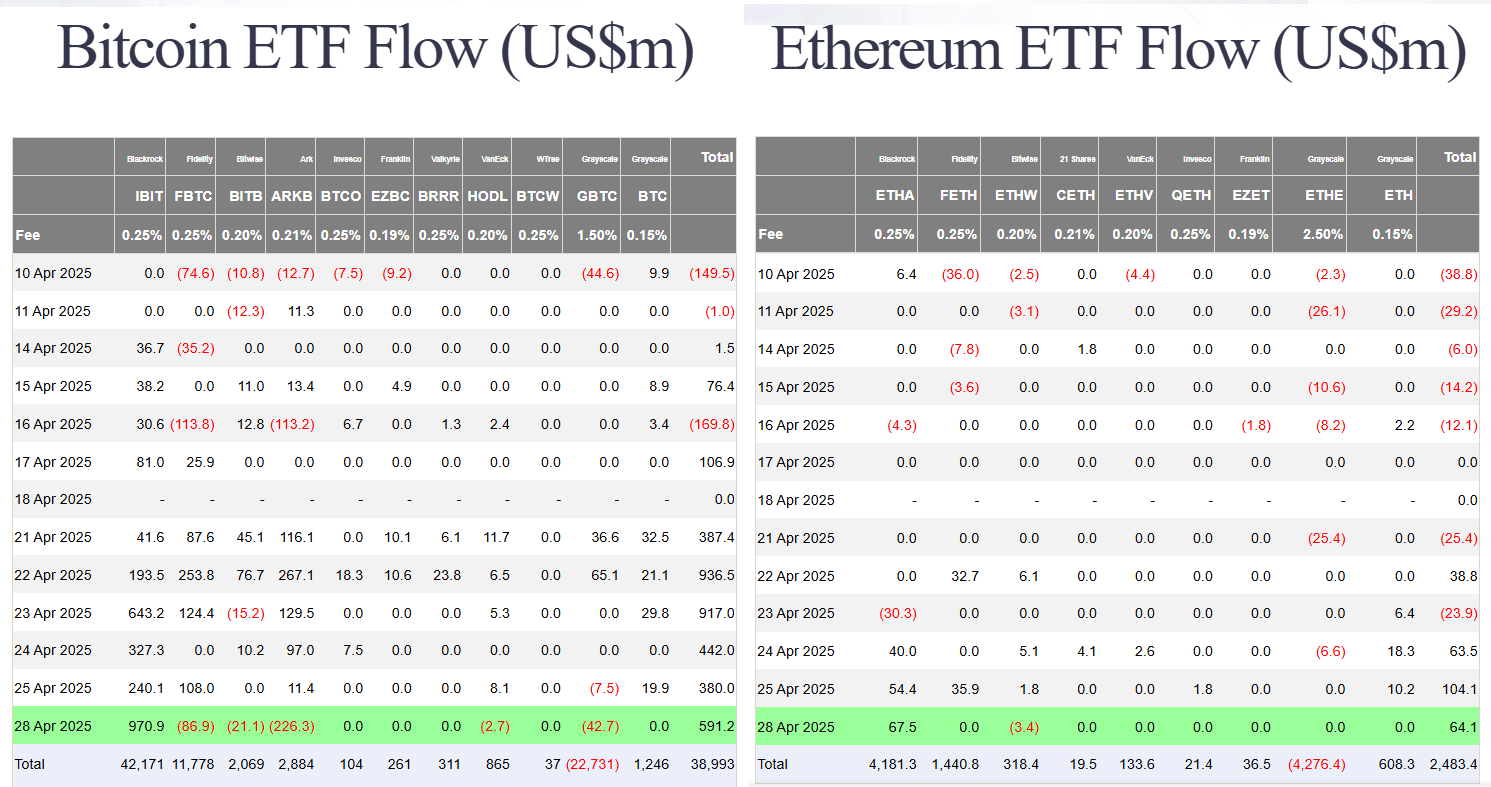Screen dimensions: 1491x787
Task: Select the GBTC 1.50% fee cell
Action: click(596, 234)
